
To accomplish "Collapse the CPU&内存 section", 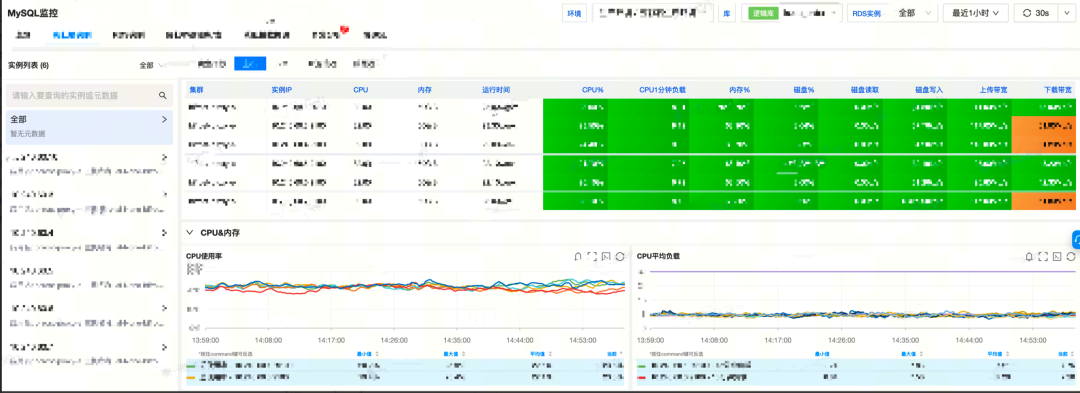I will pyautogui.click(x=190, y=233).
